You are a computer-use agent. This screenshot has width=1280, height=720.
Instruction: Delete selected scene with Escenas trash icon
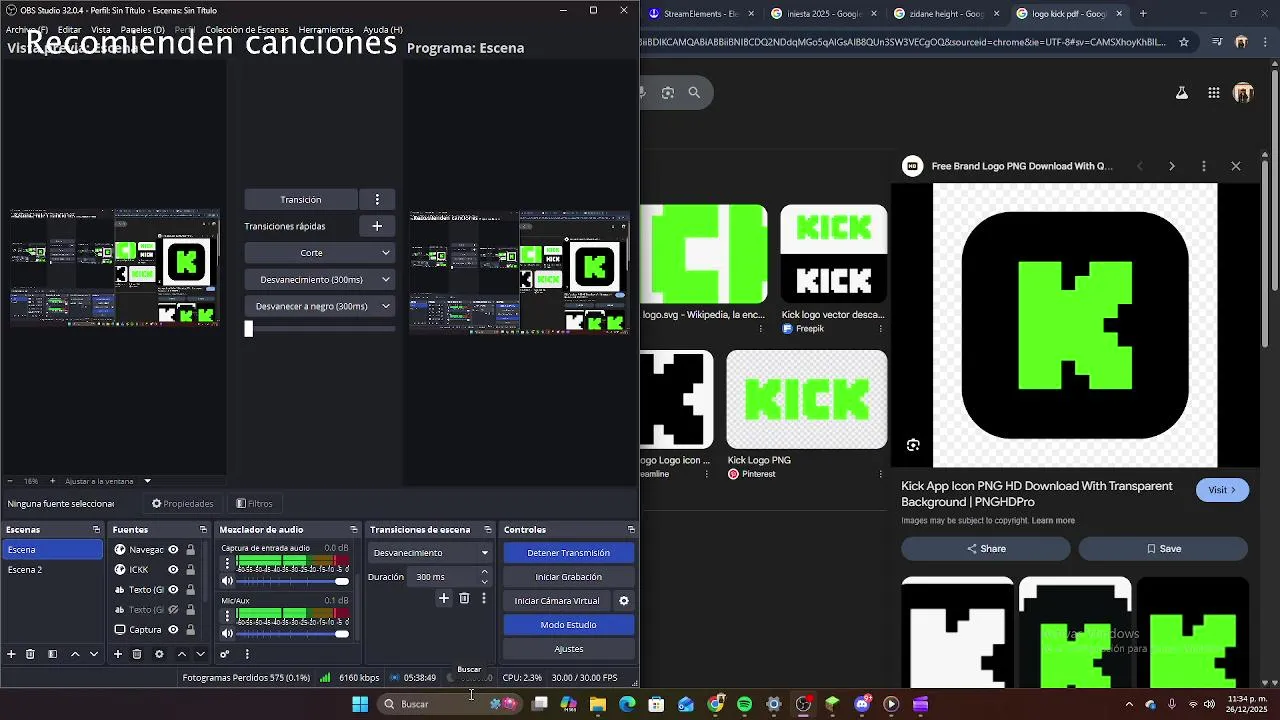click(30, 654)
